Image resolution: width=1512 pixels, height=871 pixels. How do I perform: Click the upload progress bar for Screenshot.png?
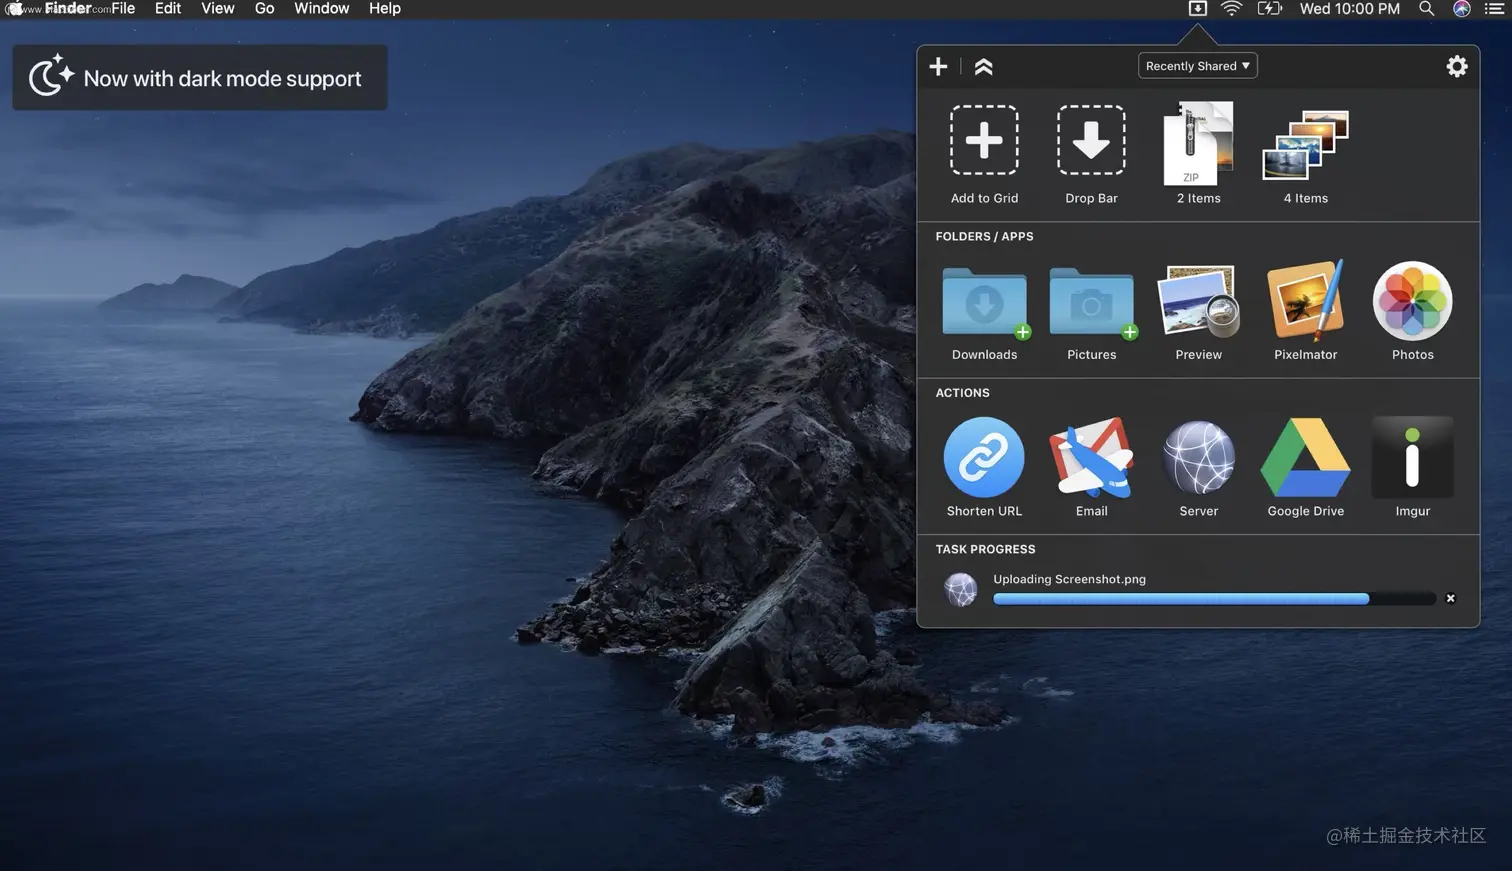[1214, 599]
